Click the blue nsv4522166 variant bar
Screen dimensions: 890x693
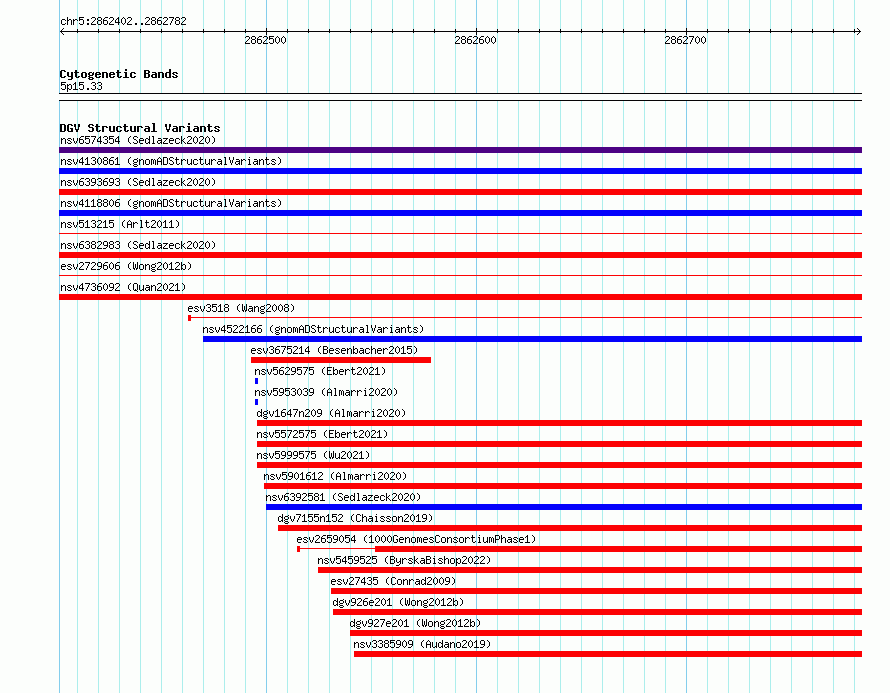[532, 339]
